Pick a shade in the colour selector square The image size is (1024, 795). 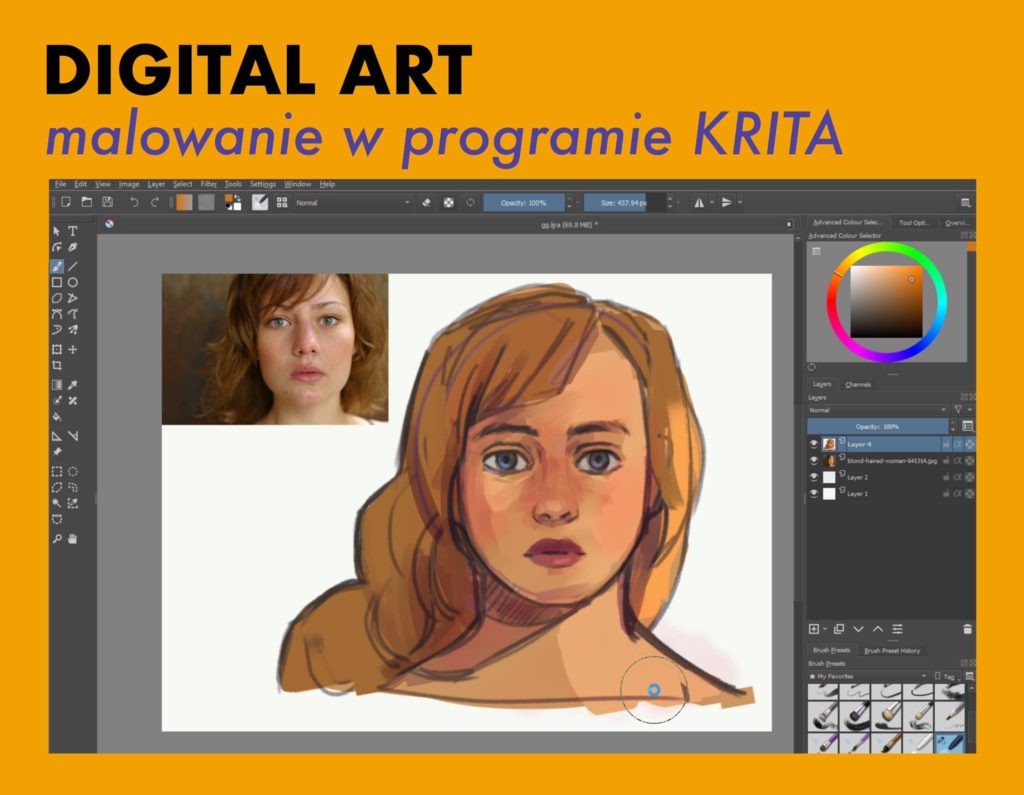(x=886, y=301)
